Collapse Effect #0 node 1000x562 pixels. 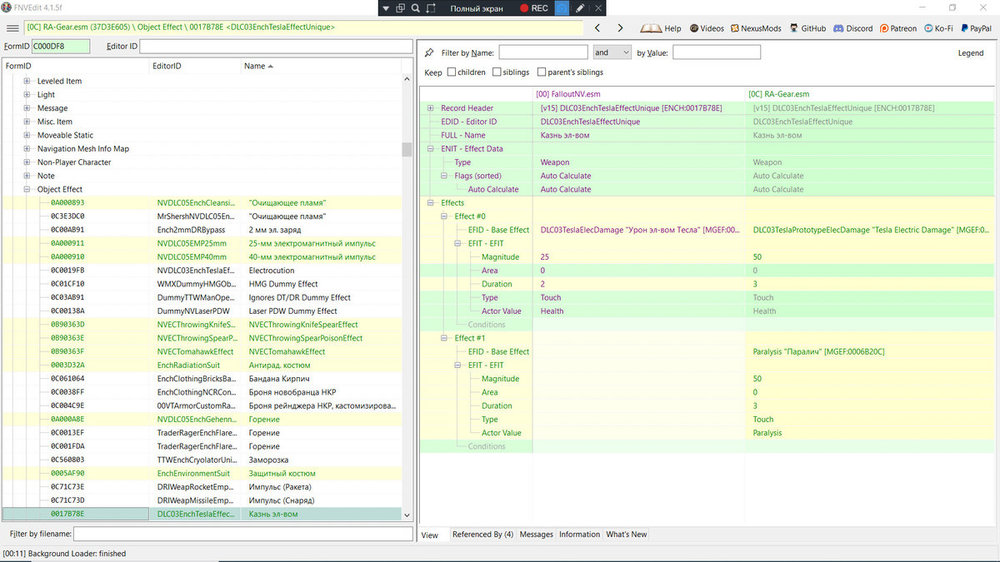444,216
